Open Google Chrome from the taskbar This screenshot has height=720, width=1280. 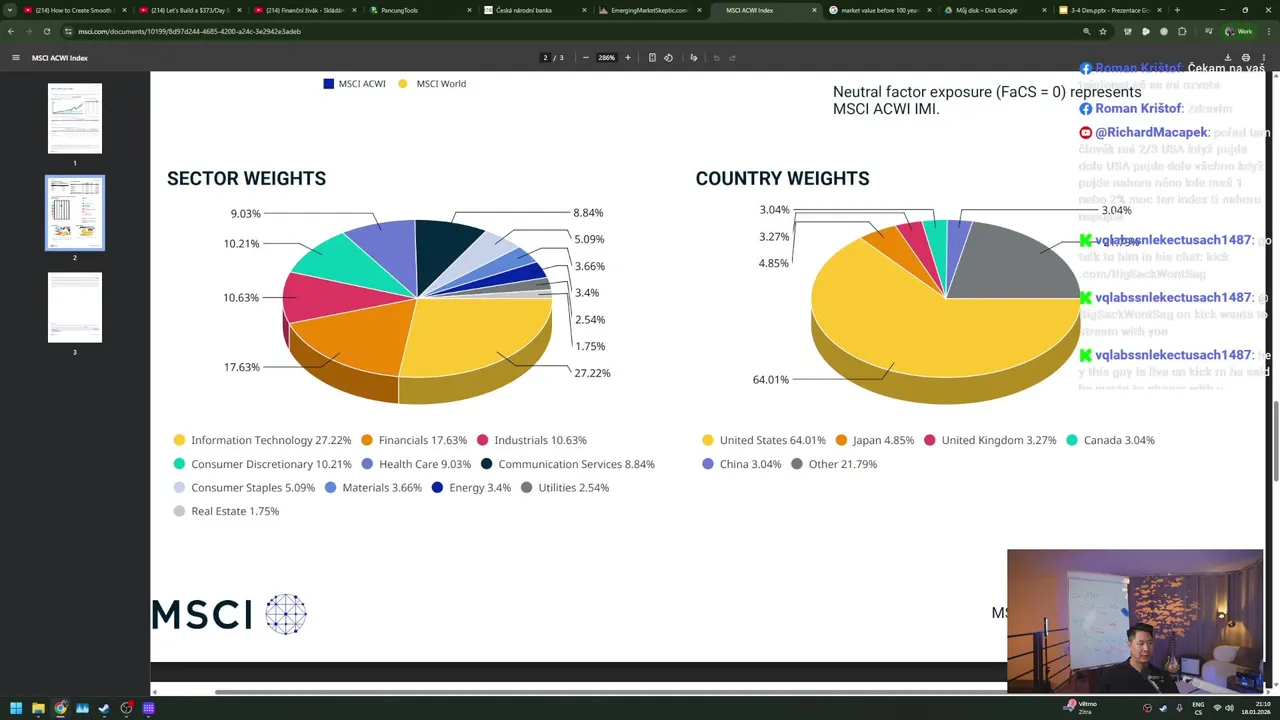point(60,708)
